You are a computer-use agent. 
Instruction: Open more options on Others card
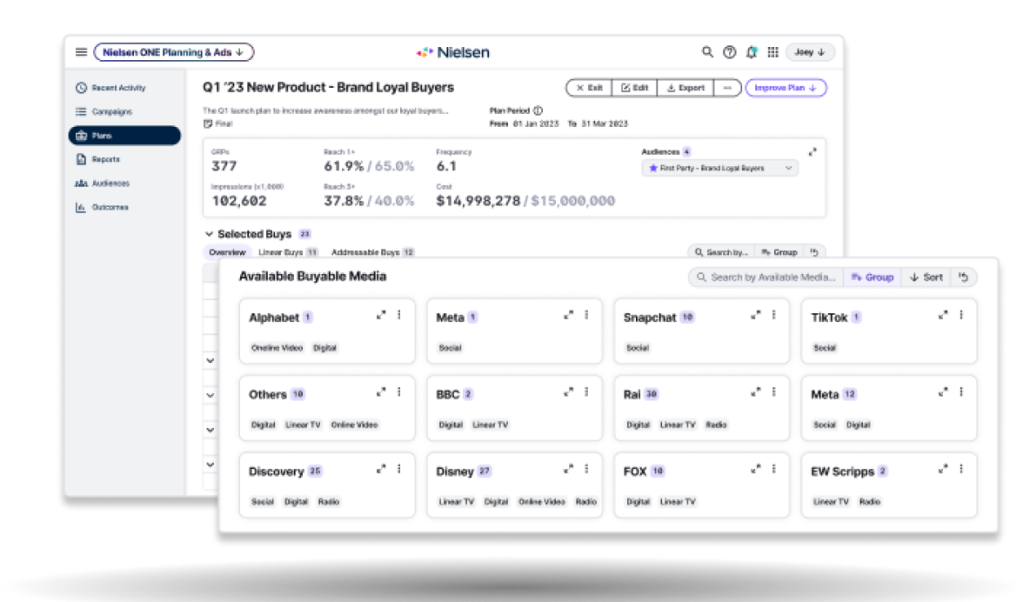click(x=399, y=392)
